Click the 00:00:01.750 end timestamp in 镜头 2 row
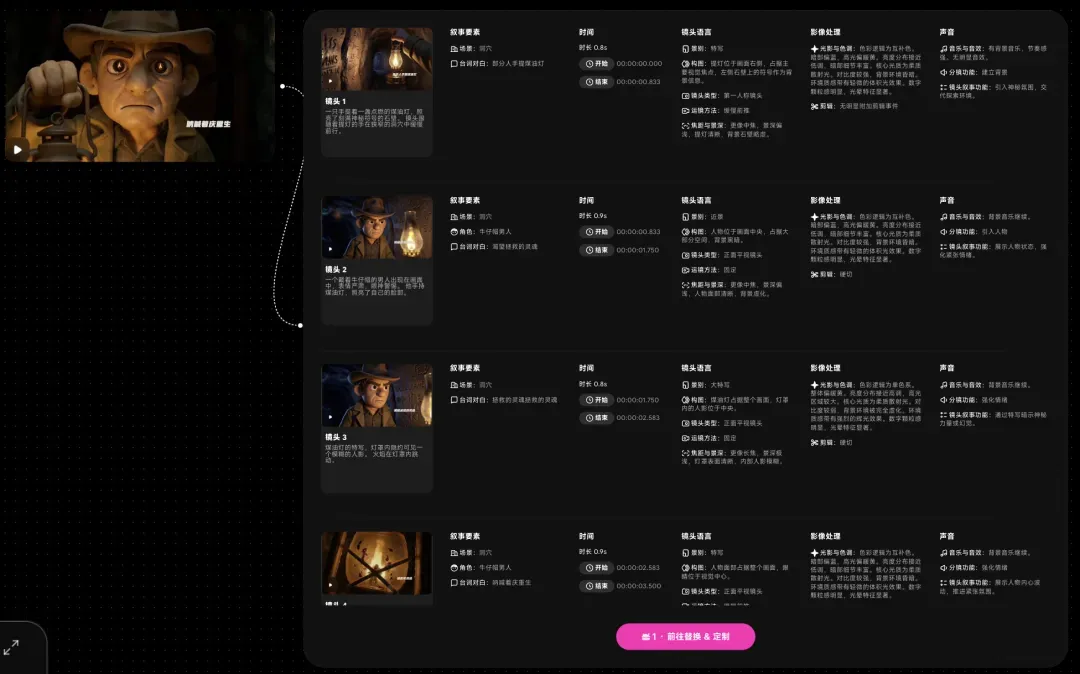 (x=638, y=250)
